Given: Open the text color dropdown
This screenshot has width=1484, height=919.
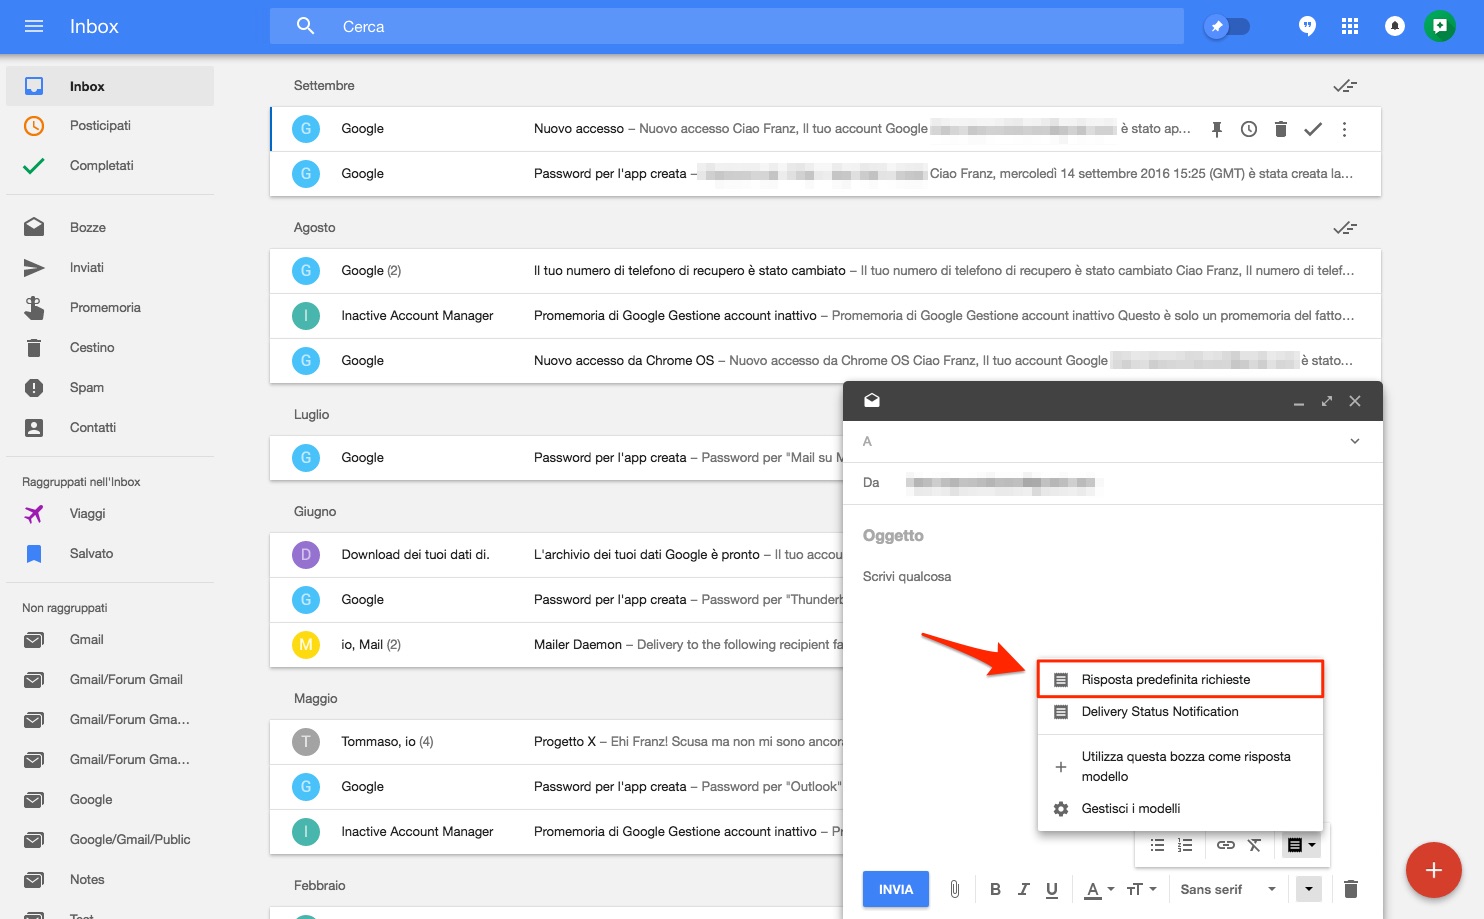Looking at the screenshot, I should tap(1100, 889).
